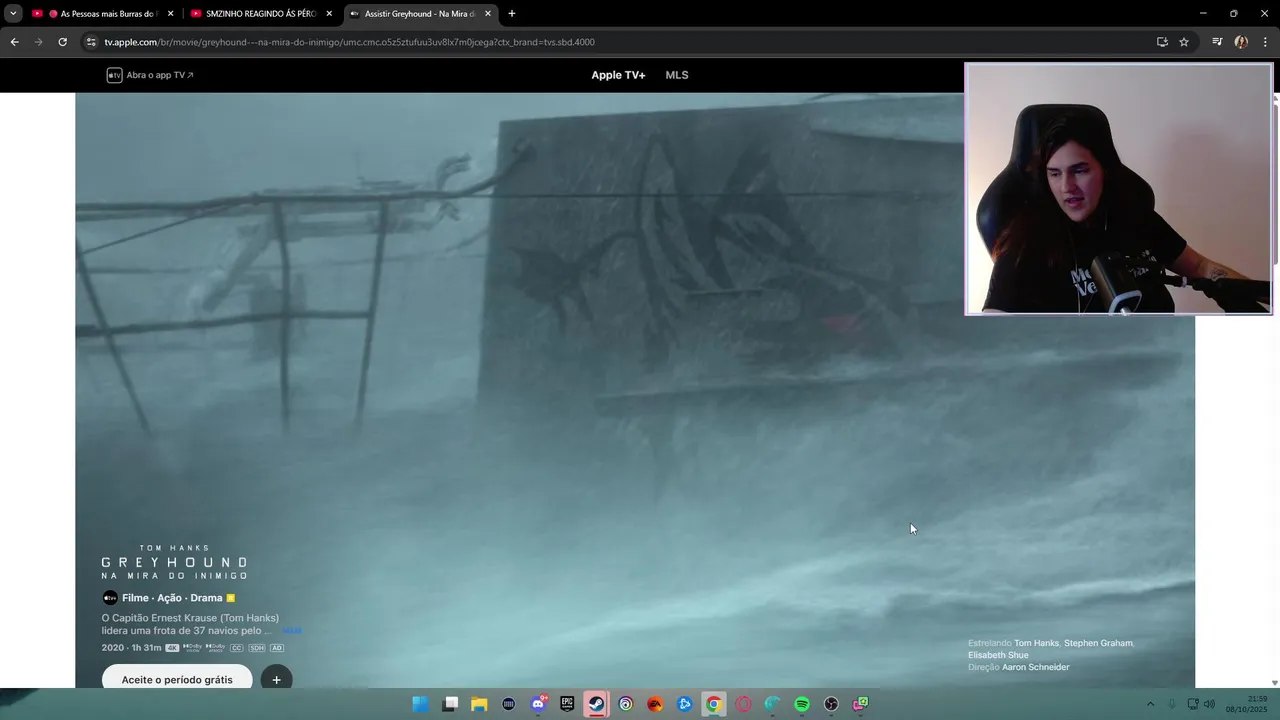Close the 'SMZINHO REAGINDO' tab
This screenshot has height=720, width=1280.
[x=329, y=14]
